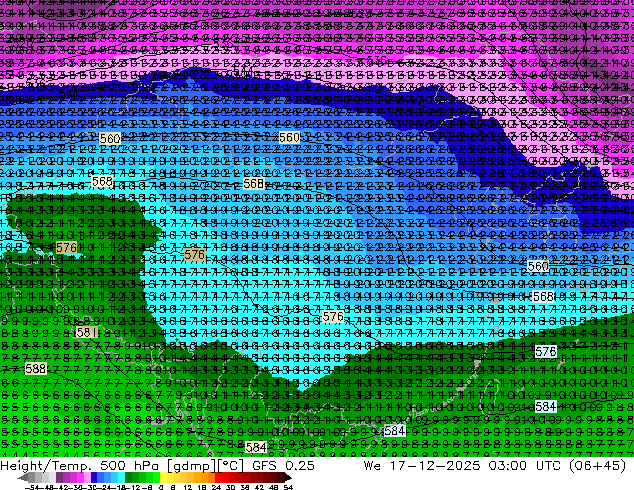Image resolution: width=634 pixels, height=490 pixels.
Task: Click the '[gdmp]' unit text
Action: point(190,466)
